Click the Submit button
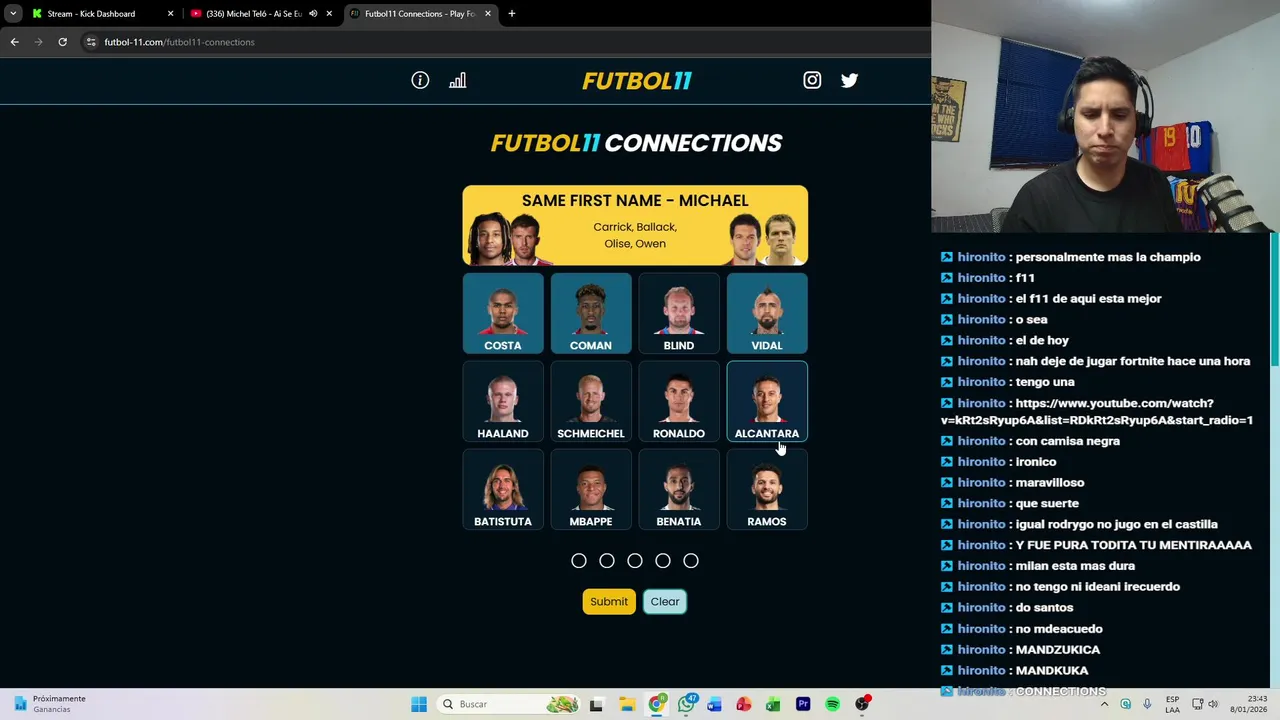The image size is (1280, 720). pos(609,601)
